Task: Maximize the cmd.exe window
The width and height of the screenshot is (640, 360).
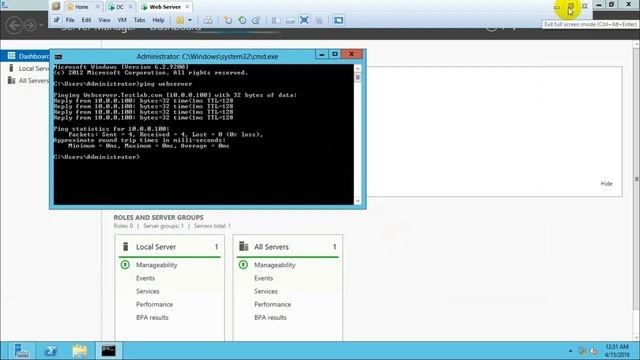Action: coord(335,54)
